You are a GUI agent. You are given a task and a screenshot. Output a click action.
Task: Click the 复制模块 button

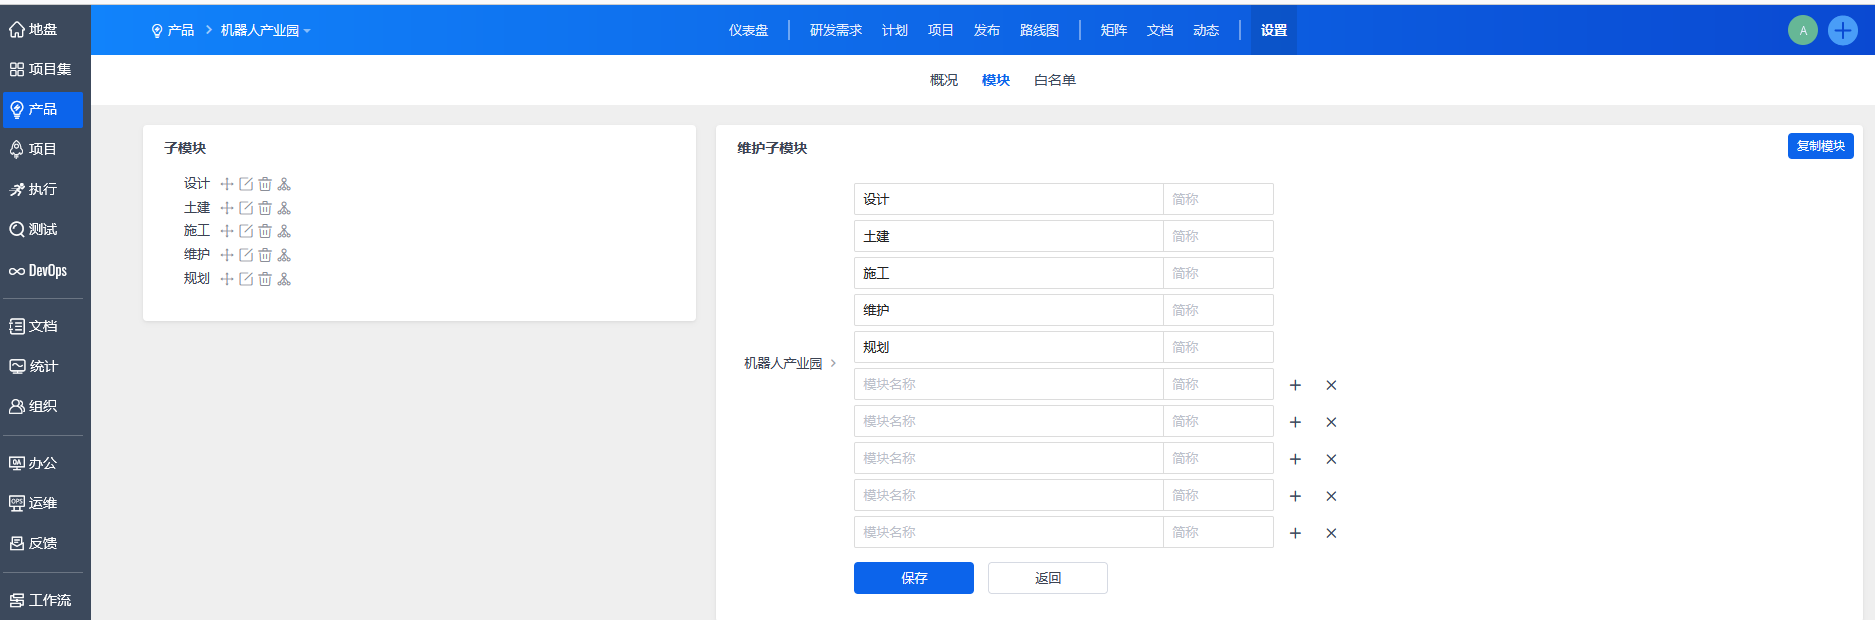pyautogui.click(x=1820, y=146)
